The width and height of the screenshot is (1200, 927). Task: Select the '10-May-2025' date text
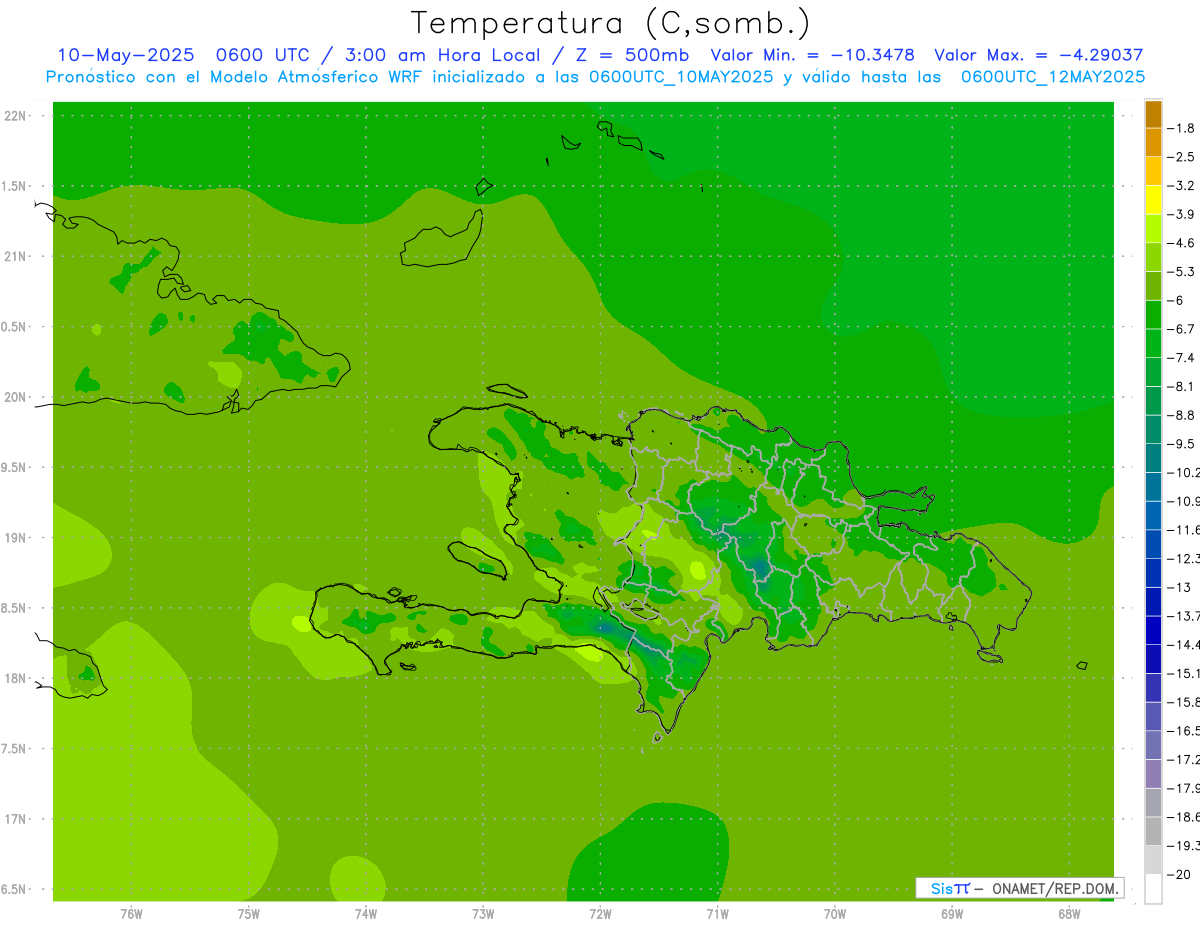pos(126,55)
